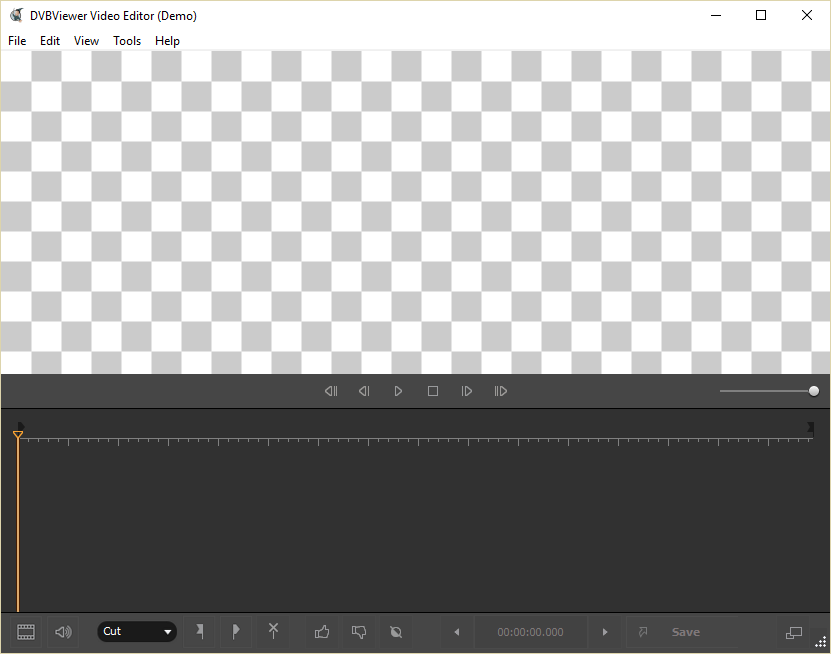Toggle the audio speaker track icon
Image resolution: width=831 pixels, height=654 pixels.
[63, 632]
